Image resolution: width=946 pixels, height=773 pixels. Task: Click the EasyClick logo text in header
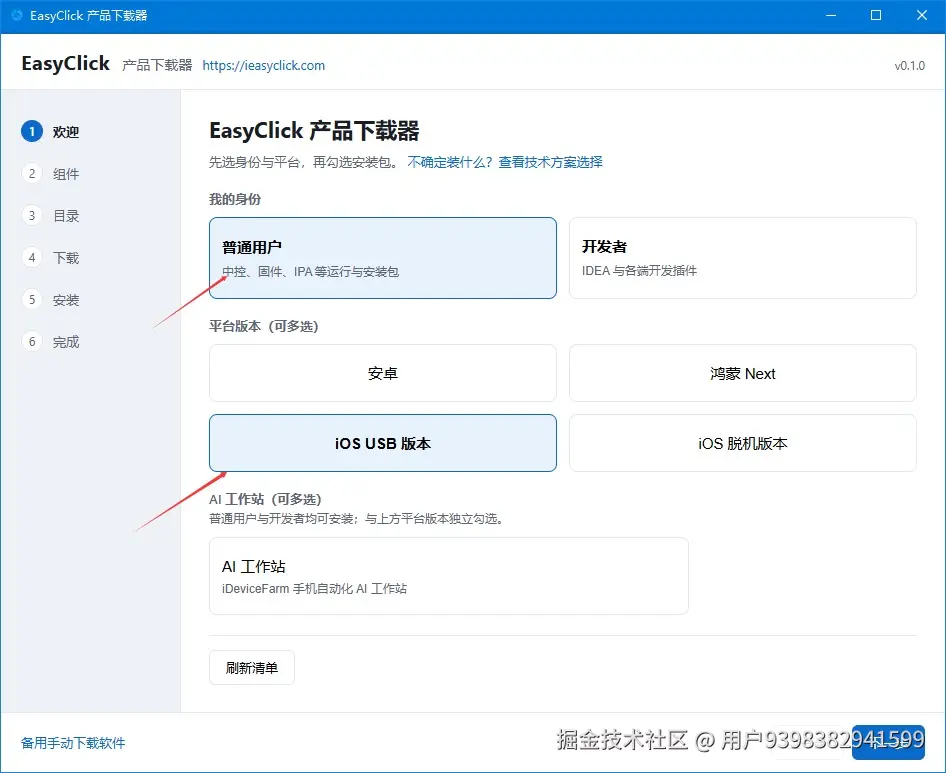click(x=65, y=63)
